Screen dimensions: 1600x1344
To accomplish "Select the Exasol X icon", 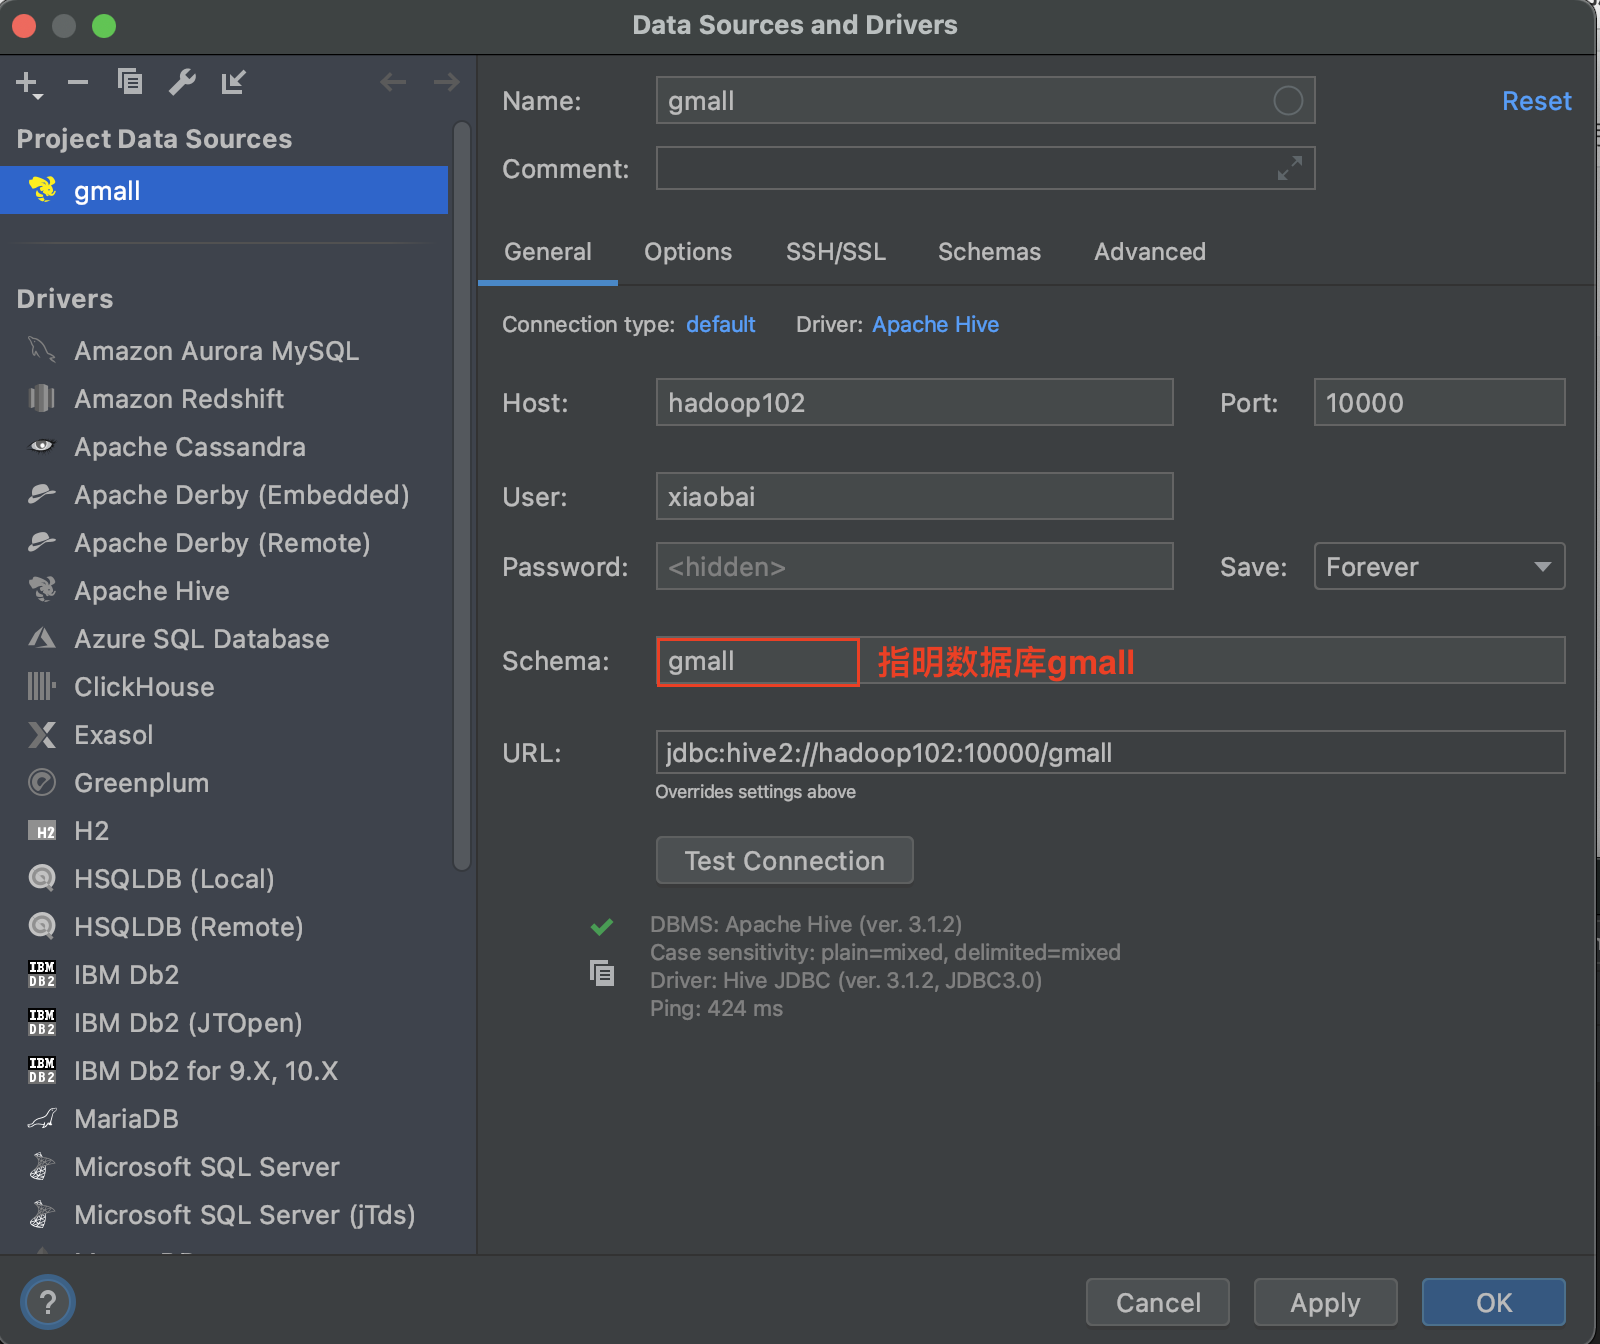I will 42,735.
